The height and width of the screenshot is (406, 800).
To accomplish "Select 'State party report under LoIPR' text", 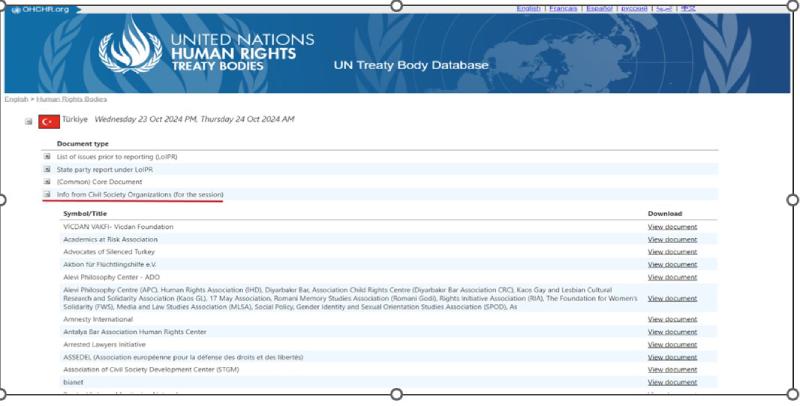I will (x=105, y=169).
